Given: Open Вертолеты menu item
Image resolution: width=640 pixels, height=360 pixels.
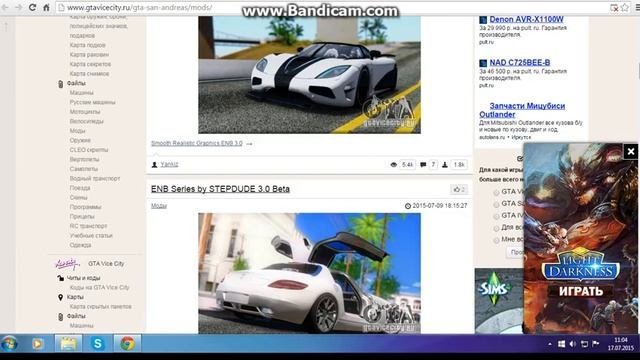Looking at the screenshot, I should [x=84, y=160].
